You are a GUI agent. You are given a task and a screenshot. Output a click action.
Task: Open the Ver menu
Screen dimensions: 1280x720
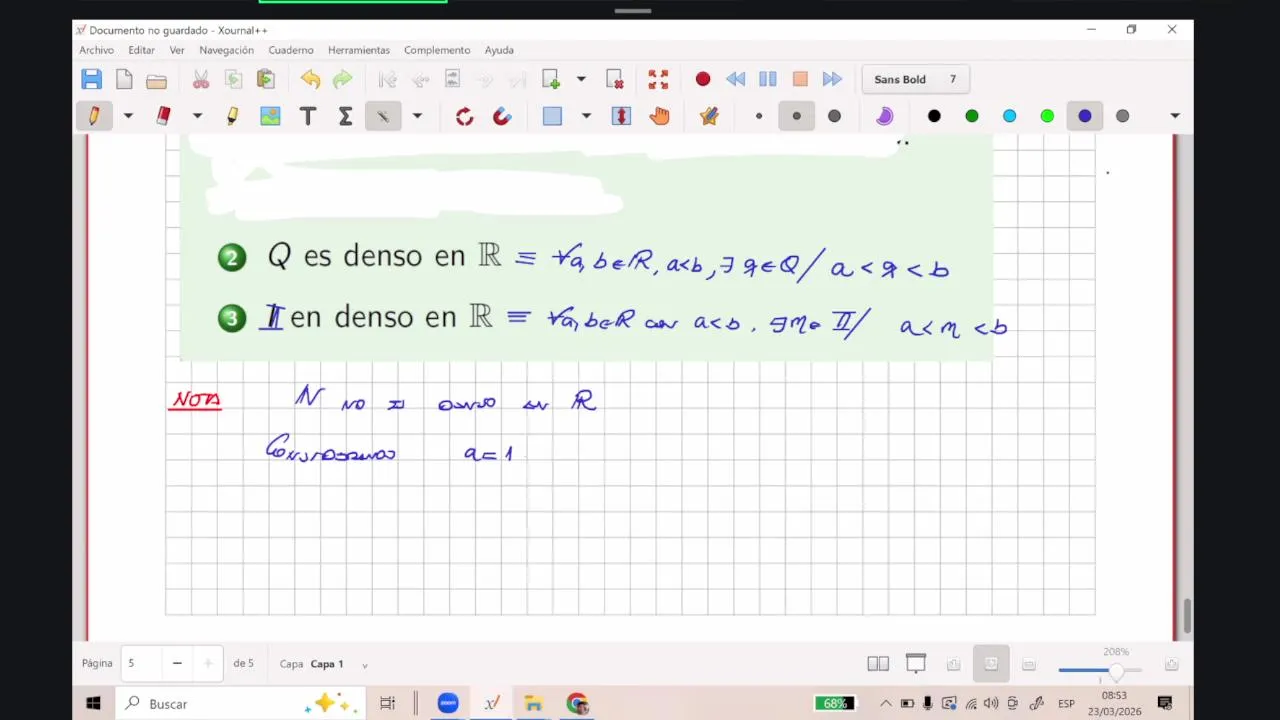pyautogui.click(x=177, y=50)
